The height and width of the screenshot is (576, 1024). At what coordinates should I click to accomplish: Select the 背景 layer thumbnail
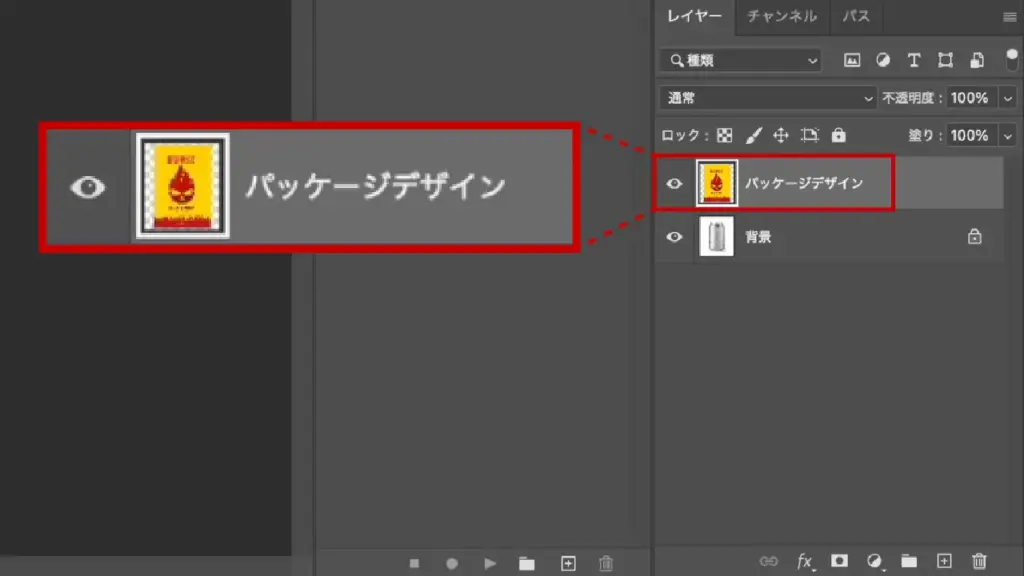(717, 237)
